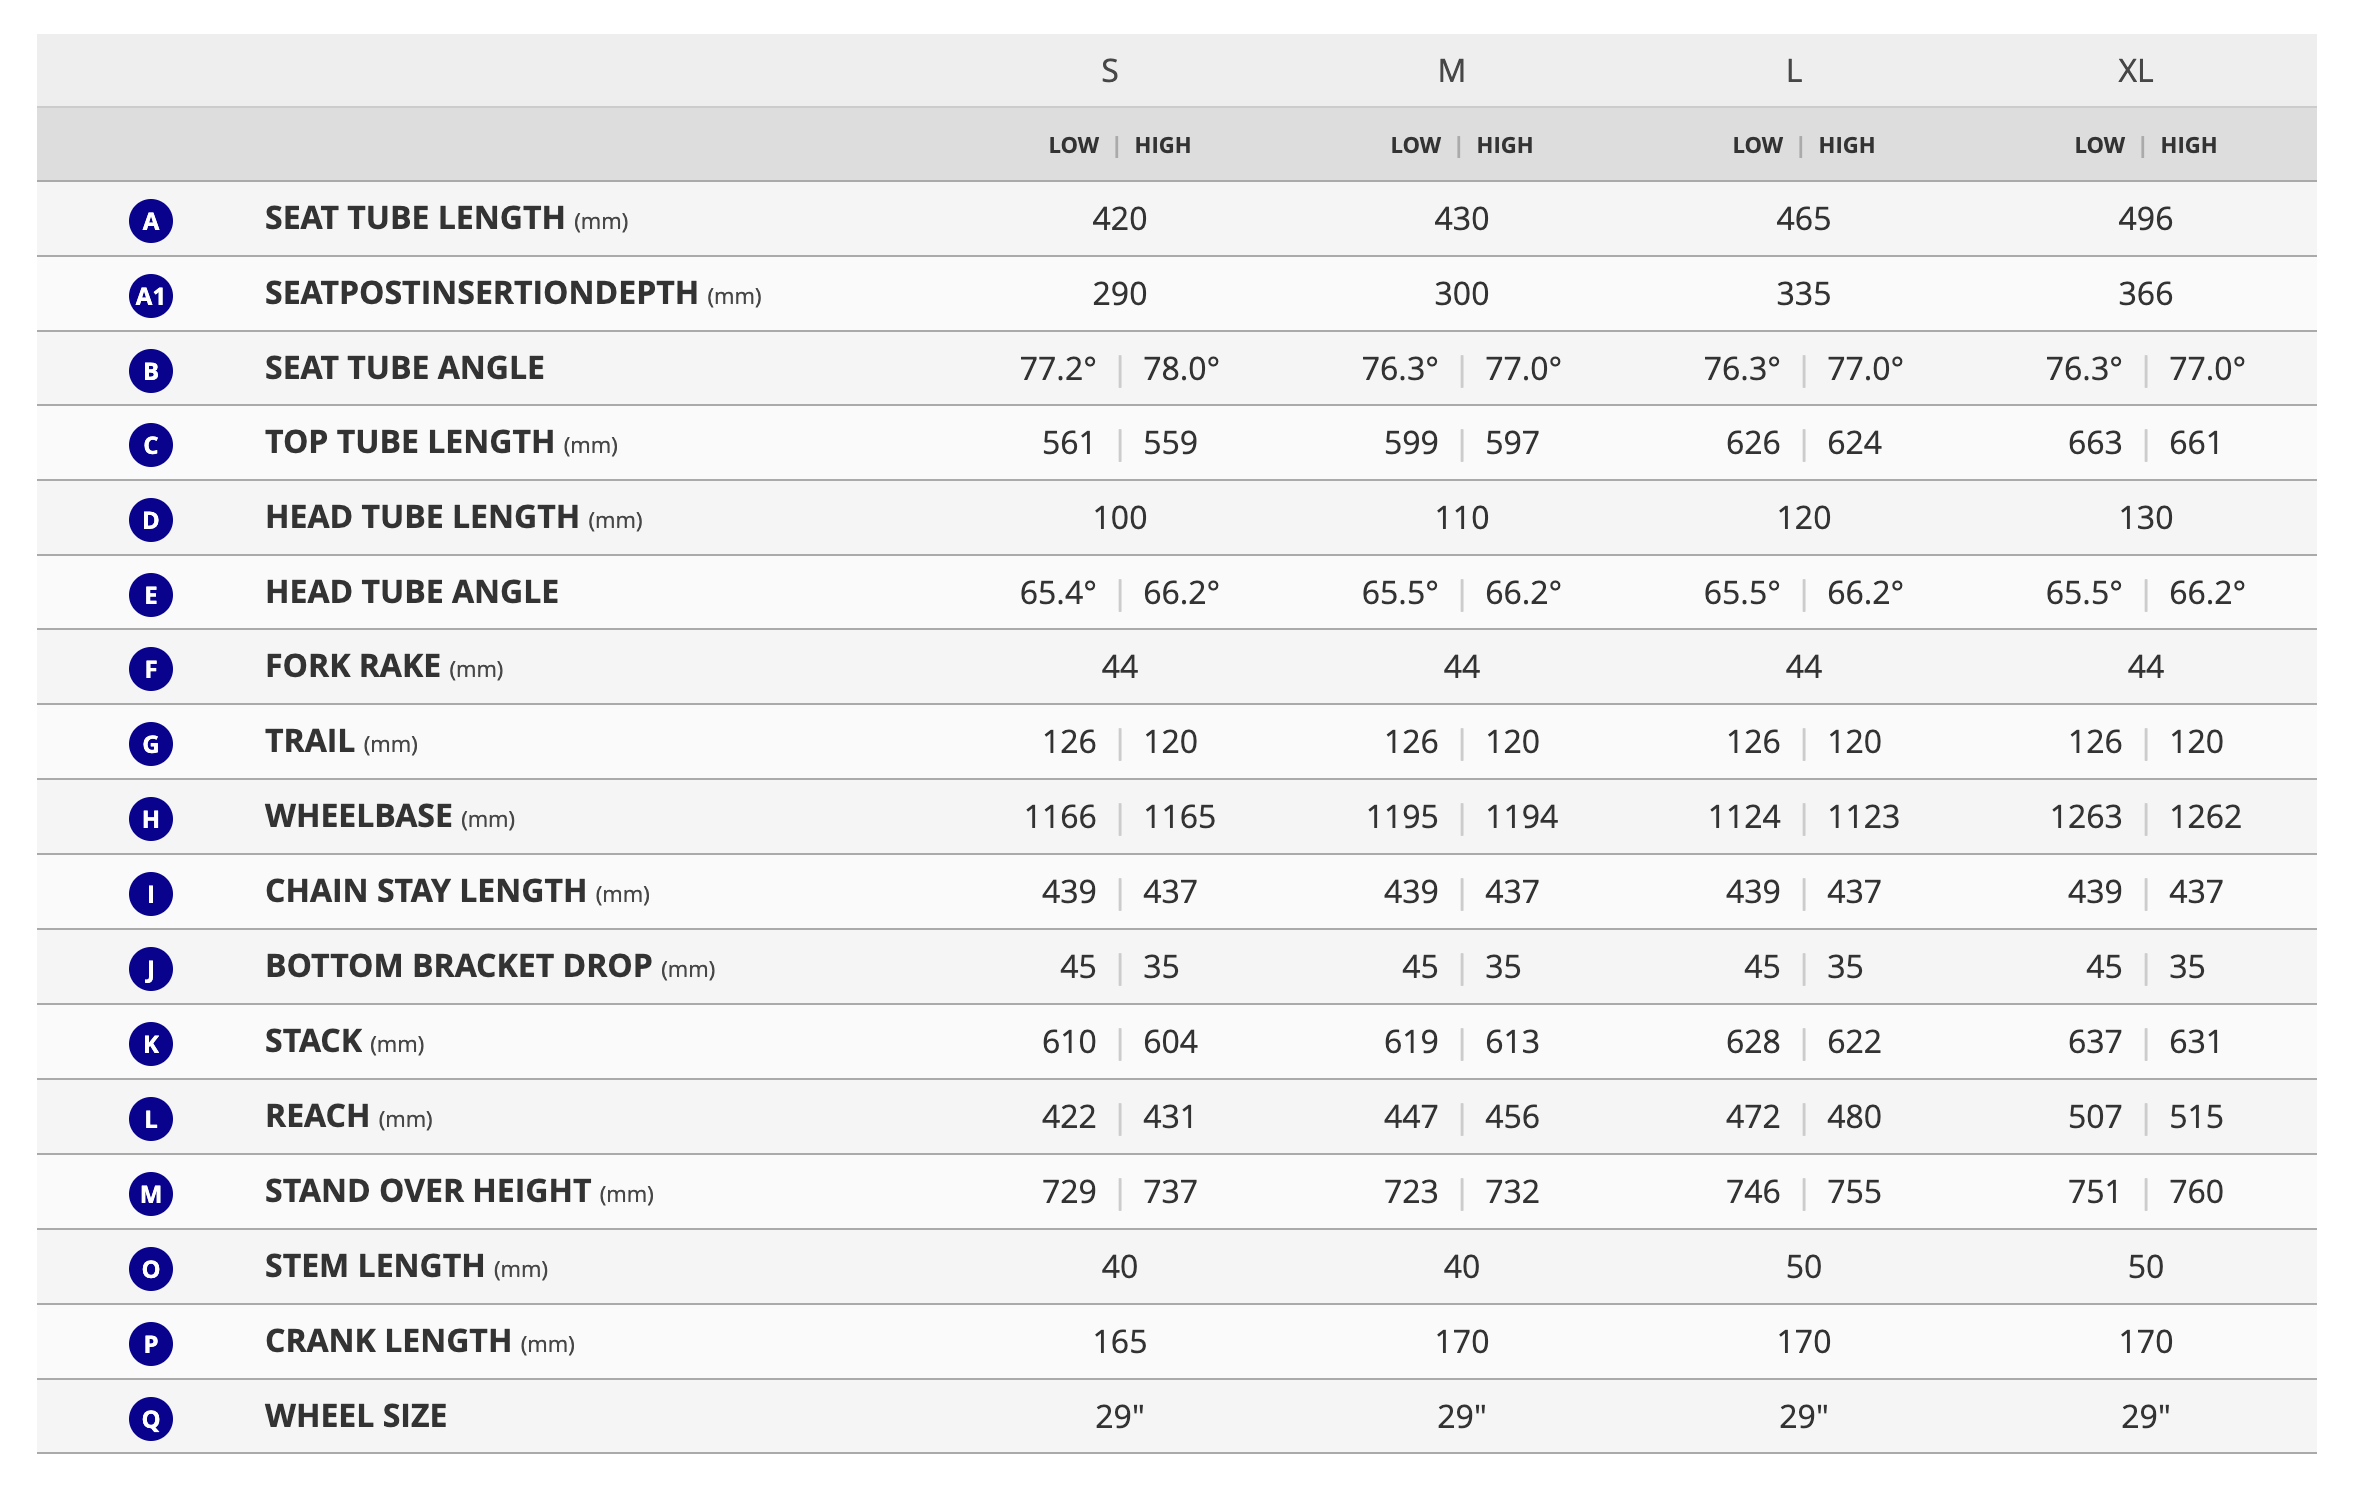Click the HIGH label under size S

point(1162,146)
